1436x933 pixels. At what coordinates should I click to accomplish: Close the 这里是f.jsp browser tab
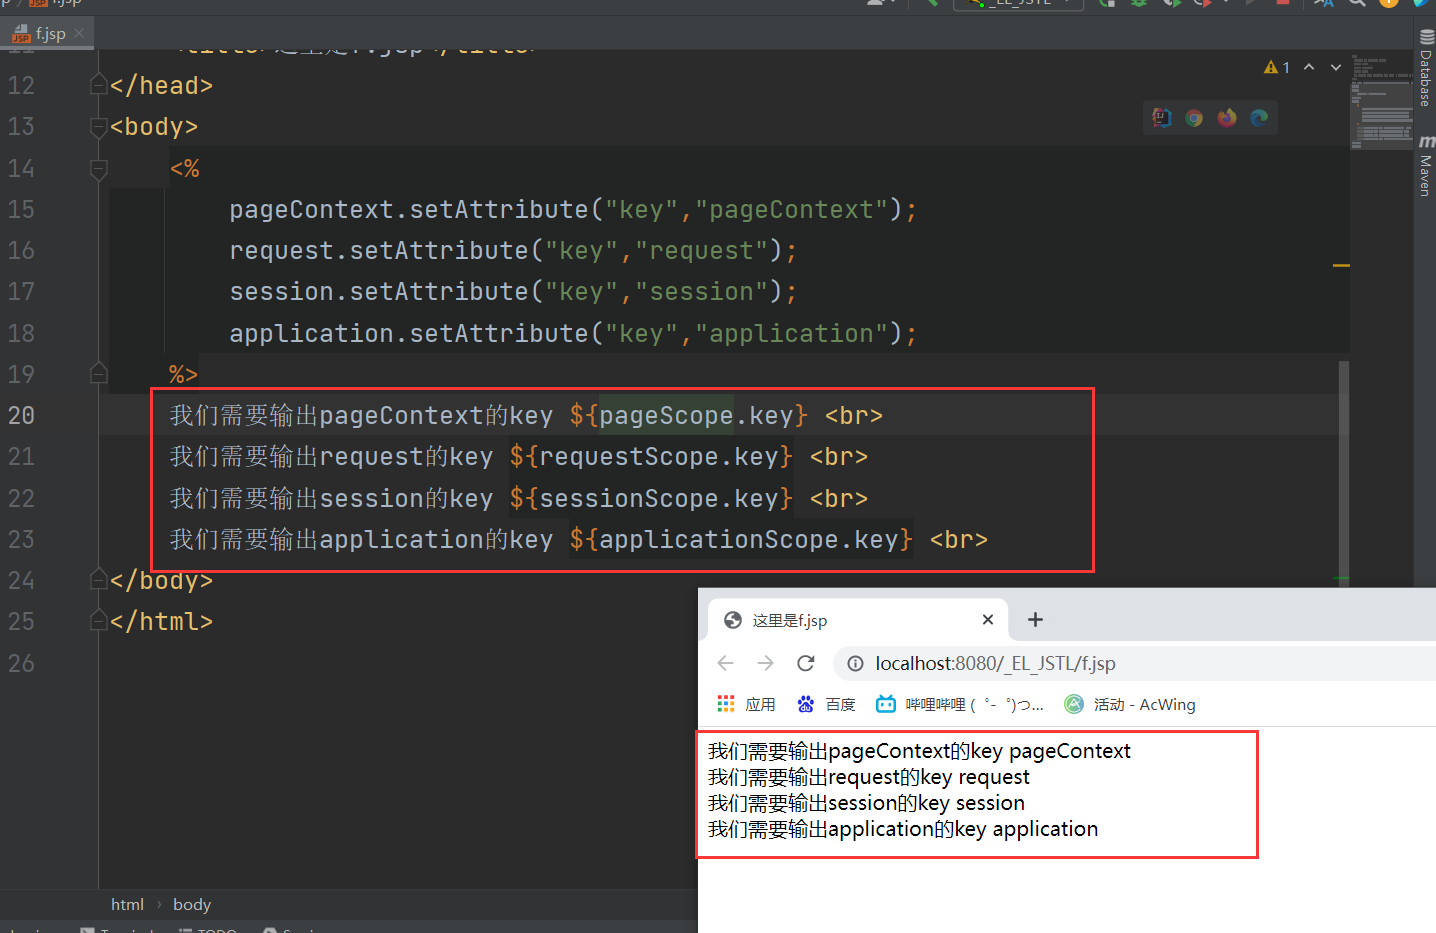988,620
